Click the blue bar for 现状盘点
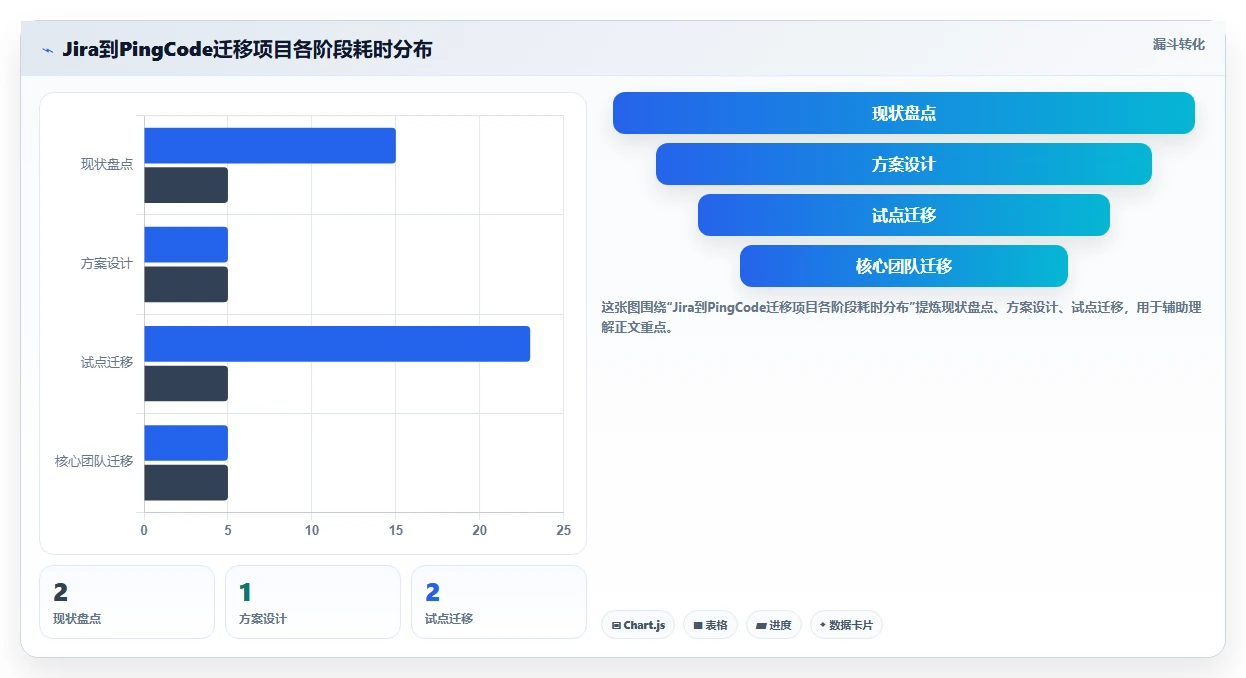 click(x=270, y=146)
